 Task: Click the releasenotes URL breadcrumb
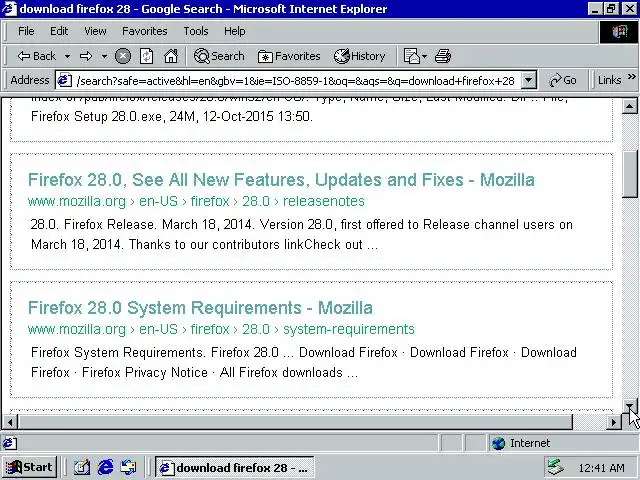[x=324, y=201]
